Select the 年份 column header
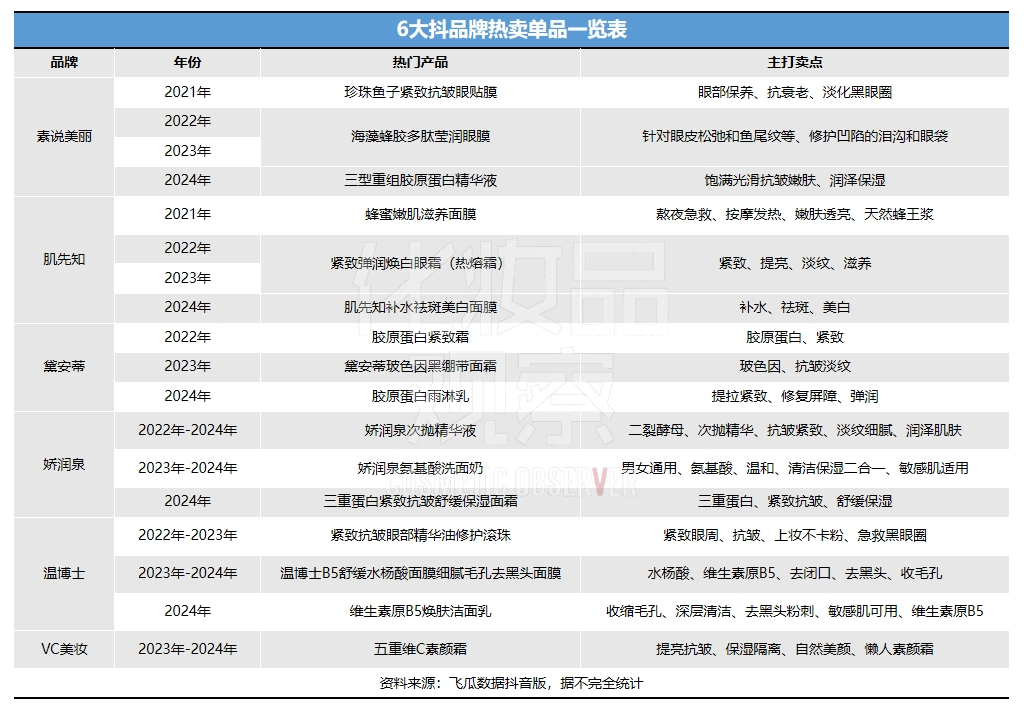 click(x=187, y=62)
